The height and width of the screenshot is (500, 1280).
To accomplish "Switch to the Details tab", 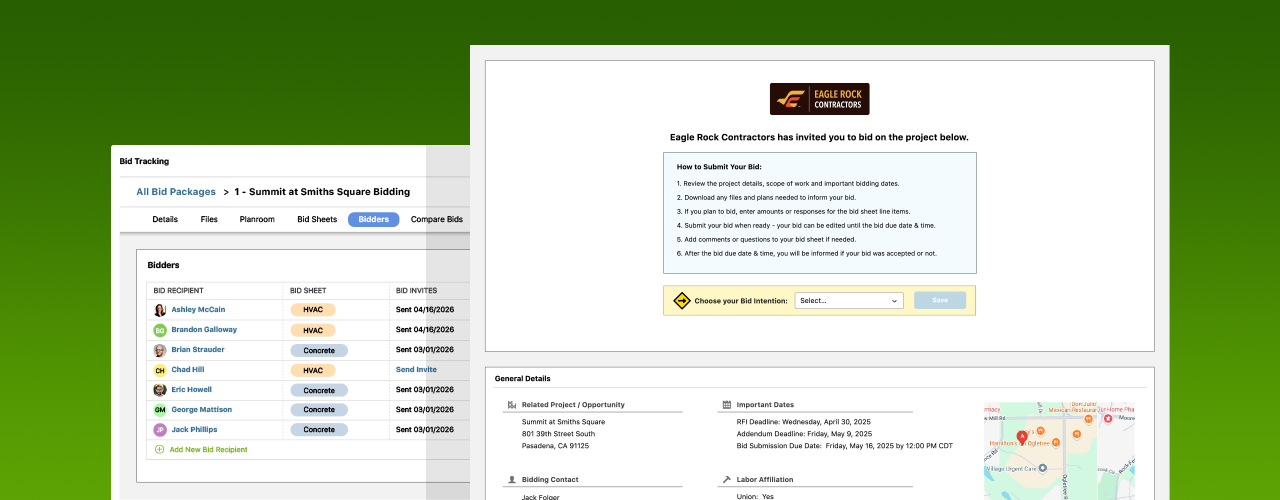I will [x=165, y=219].
